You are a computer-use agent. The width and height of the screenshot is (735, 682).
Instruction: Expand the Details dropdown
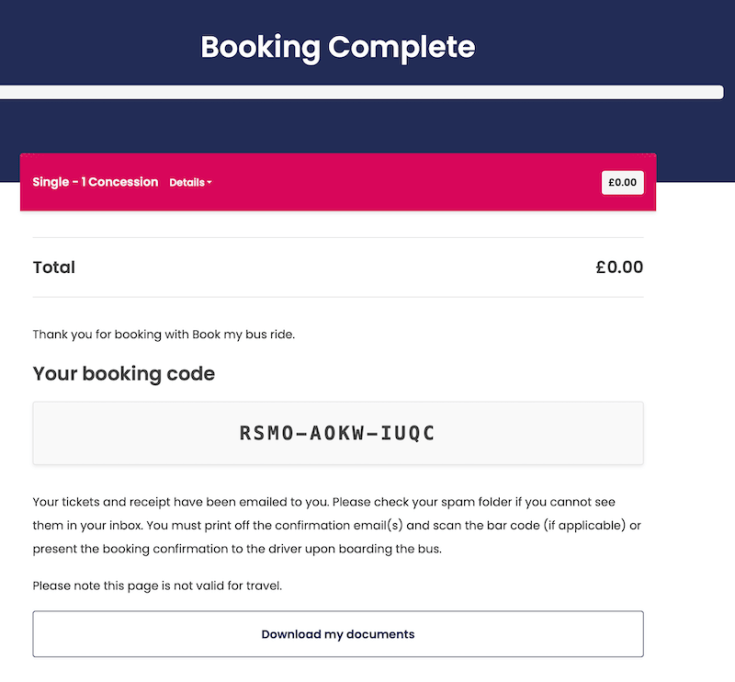coord(188,183)
